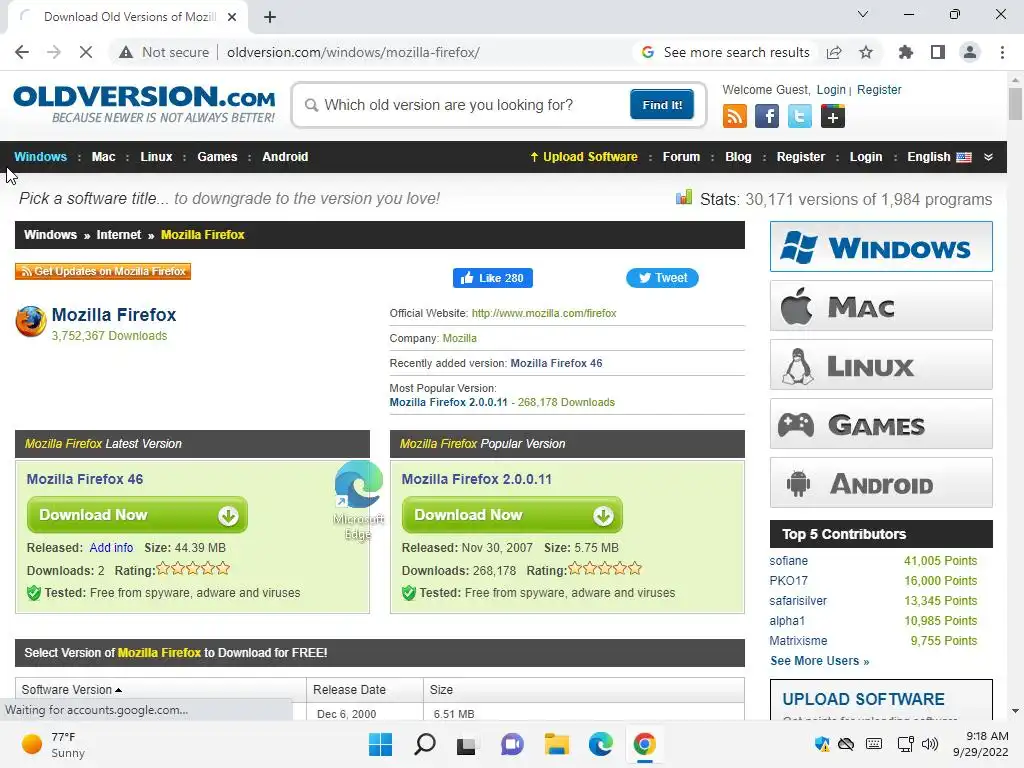Bookmark this page with the star icon

(866, 52)
